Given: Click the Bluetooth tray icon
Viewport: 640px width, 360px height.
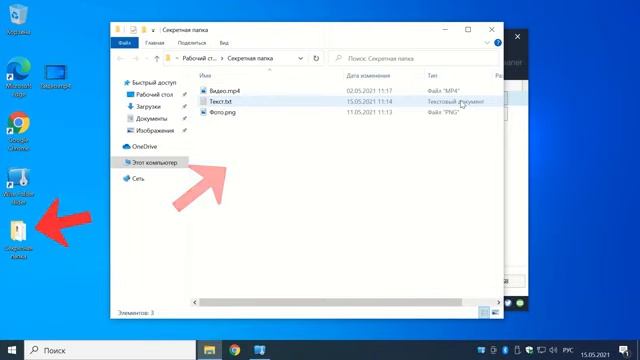Looking at the screenshot, I should (505, 350).
